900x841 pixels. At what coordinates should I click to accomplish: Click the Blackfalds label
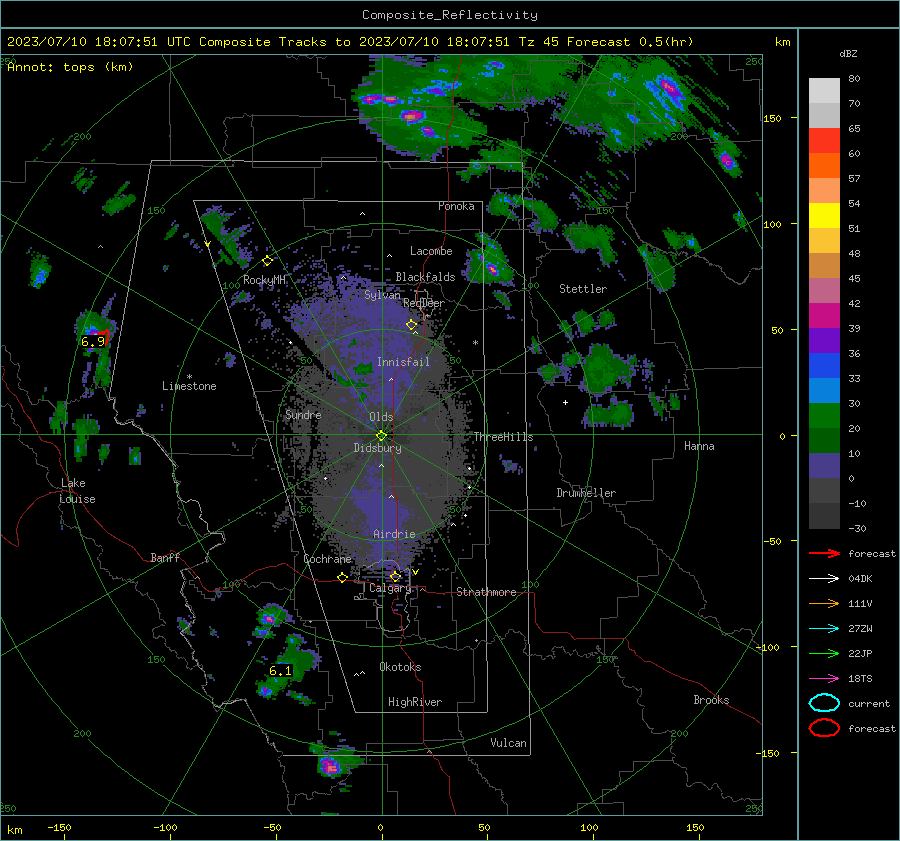425,277
